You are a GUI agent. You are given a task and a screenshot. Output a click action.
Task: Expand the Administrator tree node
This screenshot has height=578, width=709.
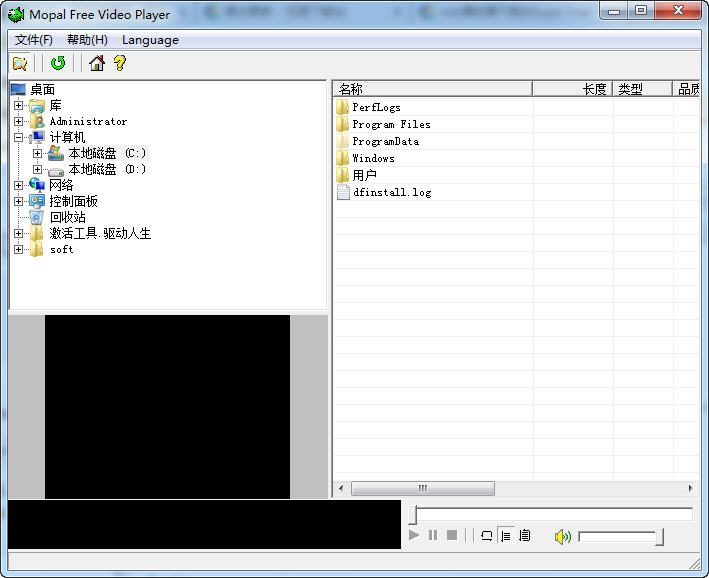coord(18,121)
